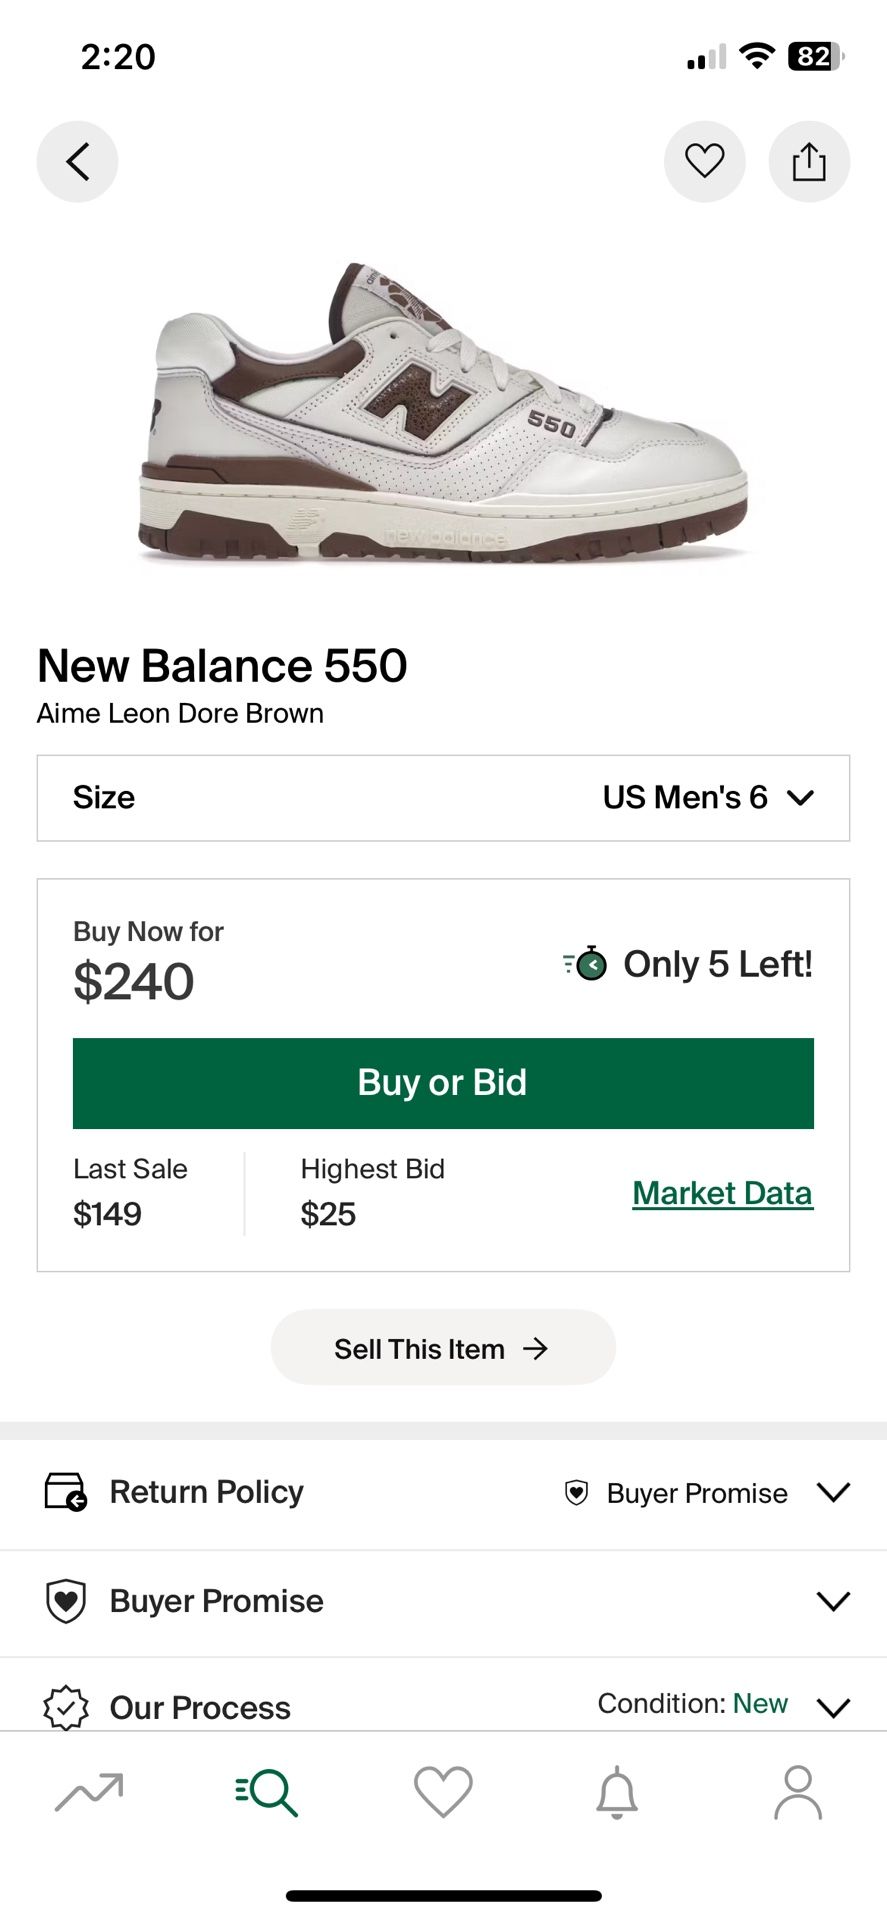This screenshot has height=1920, width=887.
Task: Open notifications via the bell icon
Action: coord(620,1793)
